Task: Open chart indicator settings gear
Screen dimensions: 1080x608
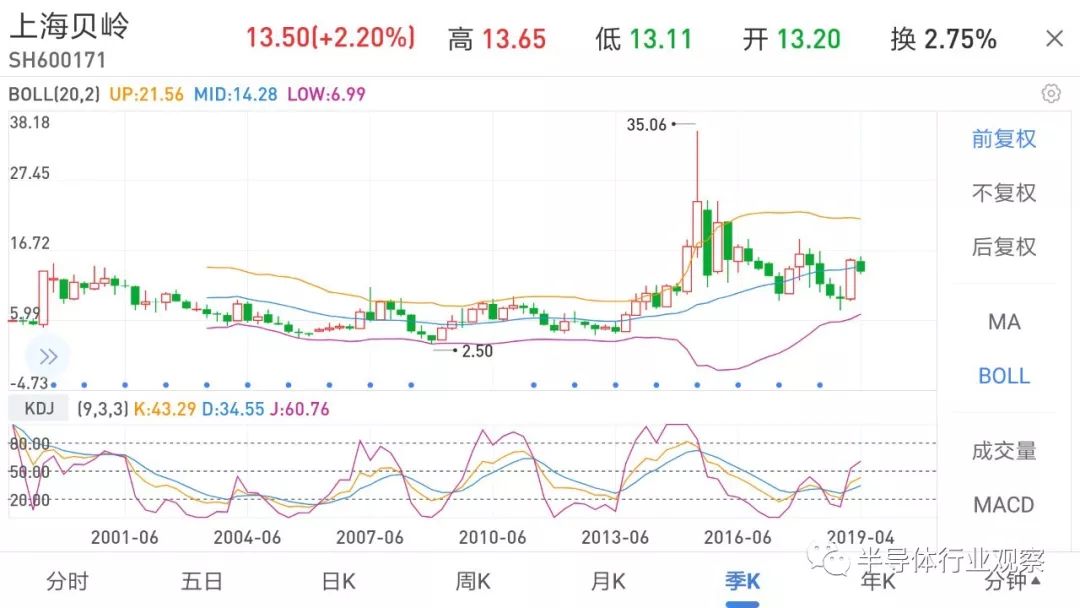Action: [x=1051, y=93]
